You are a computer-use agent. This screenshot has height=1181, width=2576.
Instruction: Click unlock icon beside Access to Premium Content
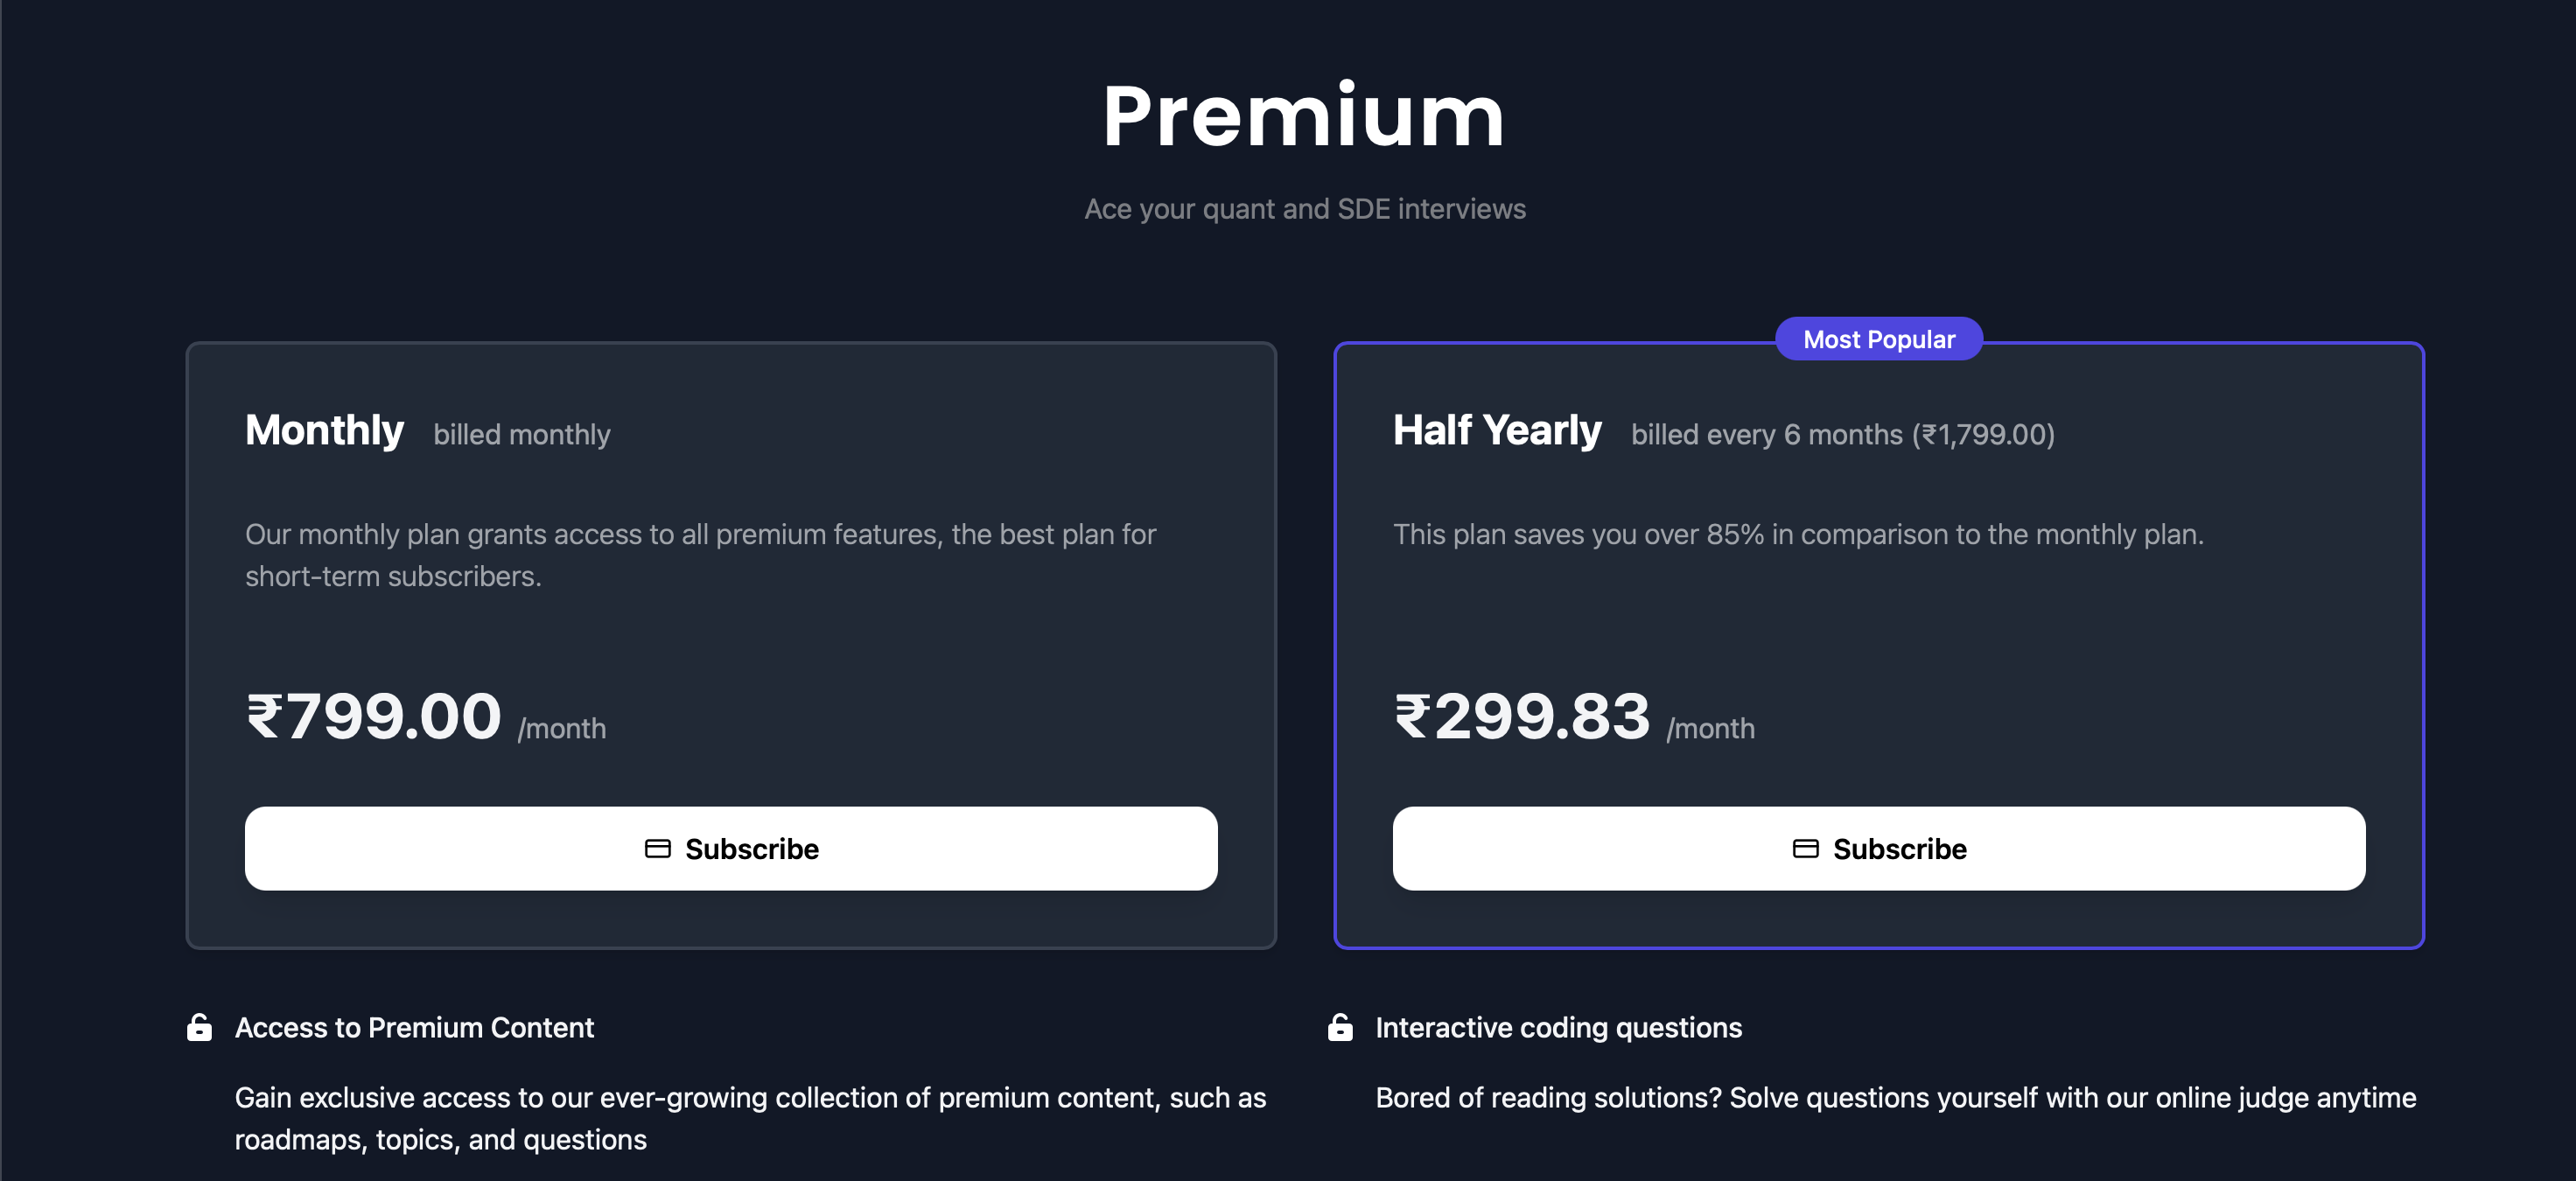click(x=199, y=1027)
